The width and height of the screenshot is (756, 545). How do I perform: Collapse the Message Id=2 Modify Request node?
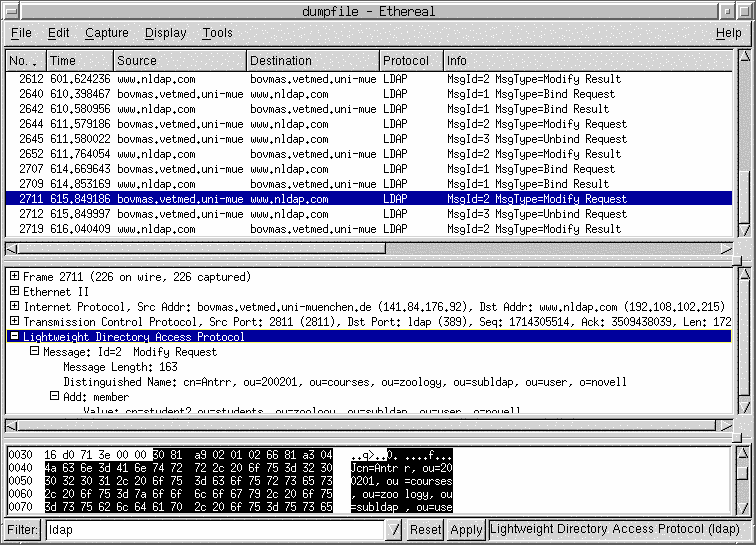34,352
